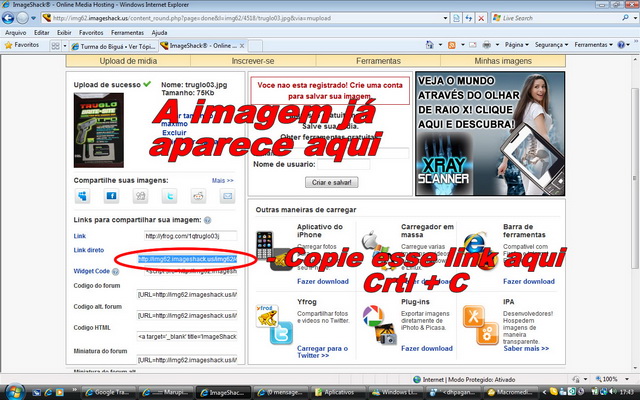The width and height of the screenshot is (640, 400).
Task: Open the Exibir menu
Action: coord(64,33)
